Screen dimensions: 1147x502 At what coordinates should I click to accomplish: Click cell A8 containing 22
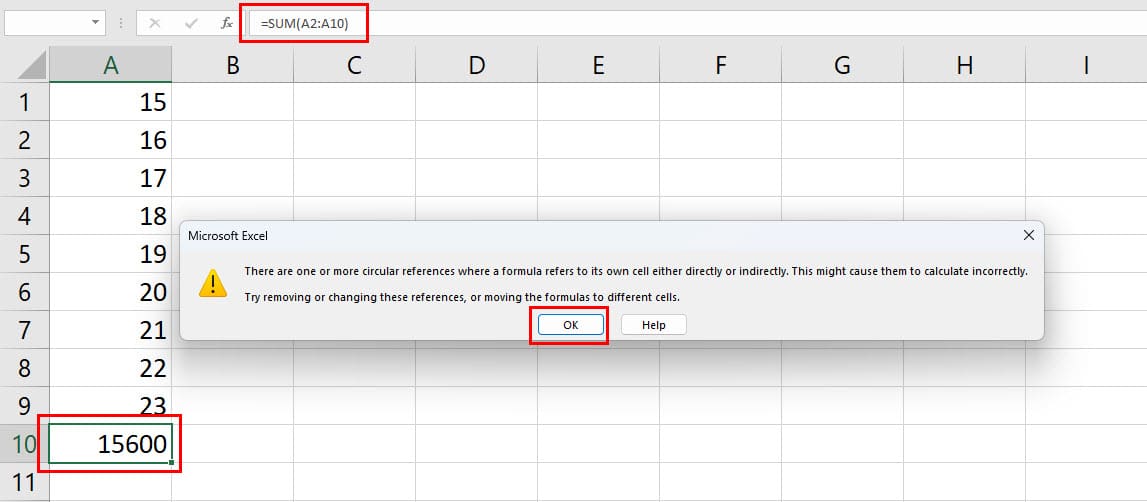(110, 368)
